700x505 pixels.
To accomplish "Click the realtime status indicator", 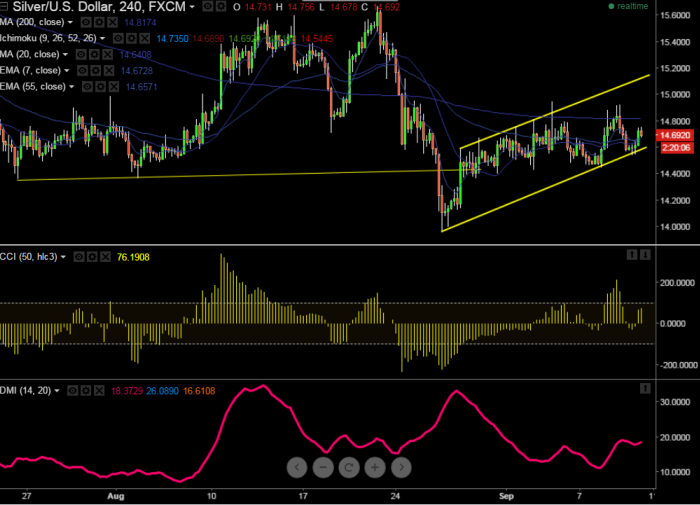I will [629, 6].
